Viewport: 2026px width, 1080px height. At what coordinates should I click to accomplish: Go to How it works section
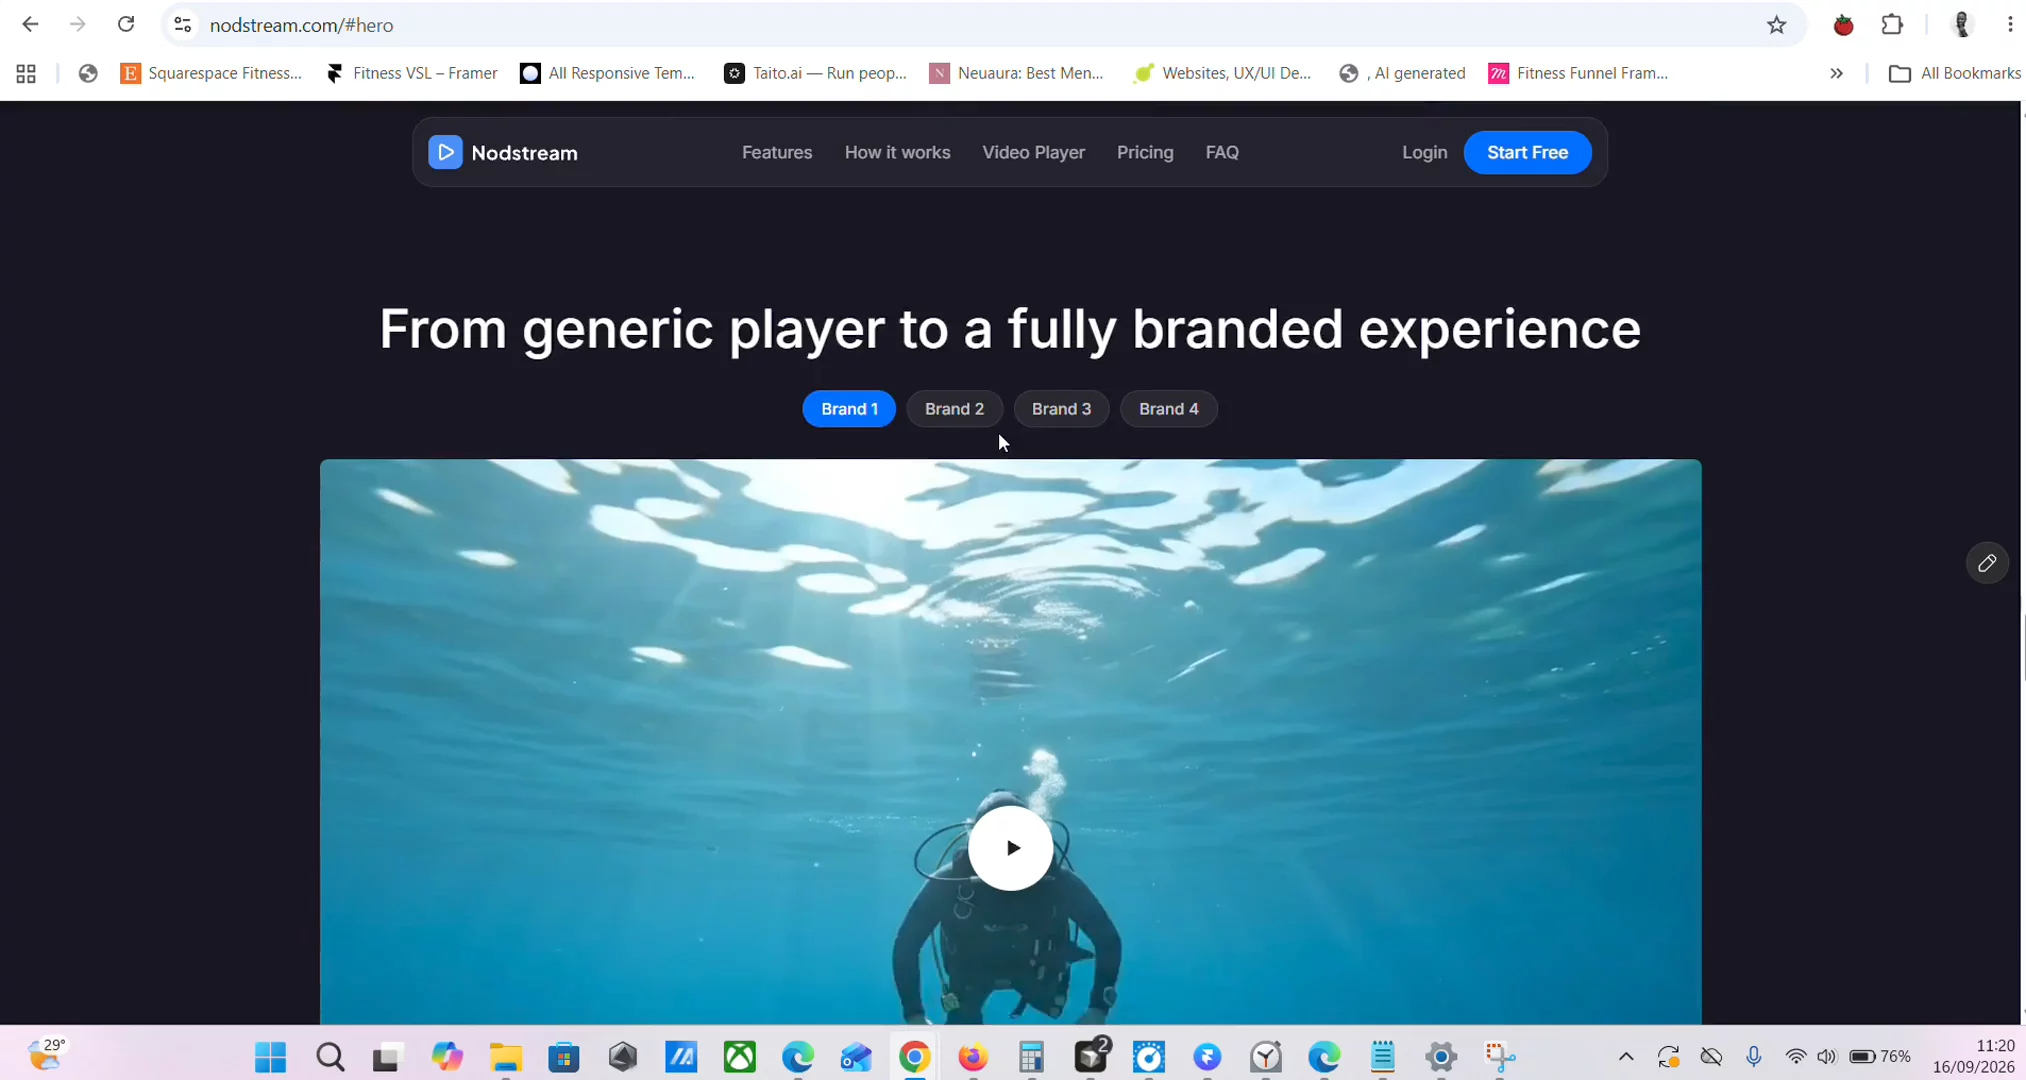click(897, 152)
